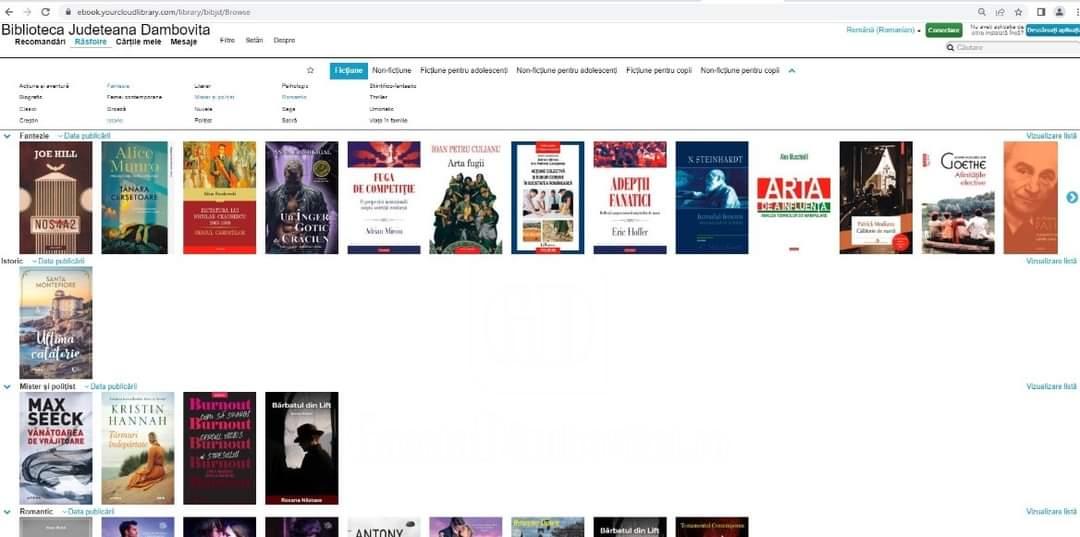The height and width of the screenshot is (537, 1080).
Task: Switch to Ficțiune pentru copii category
Action: (x=659, y=70)
